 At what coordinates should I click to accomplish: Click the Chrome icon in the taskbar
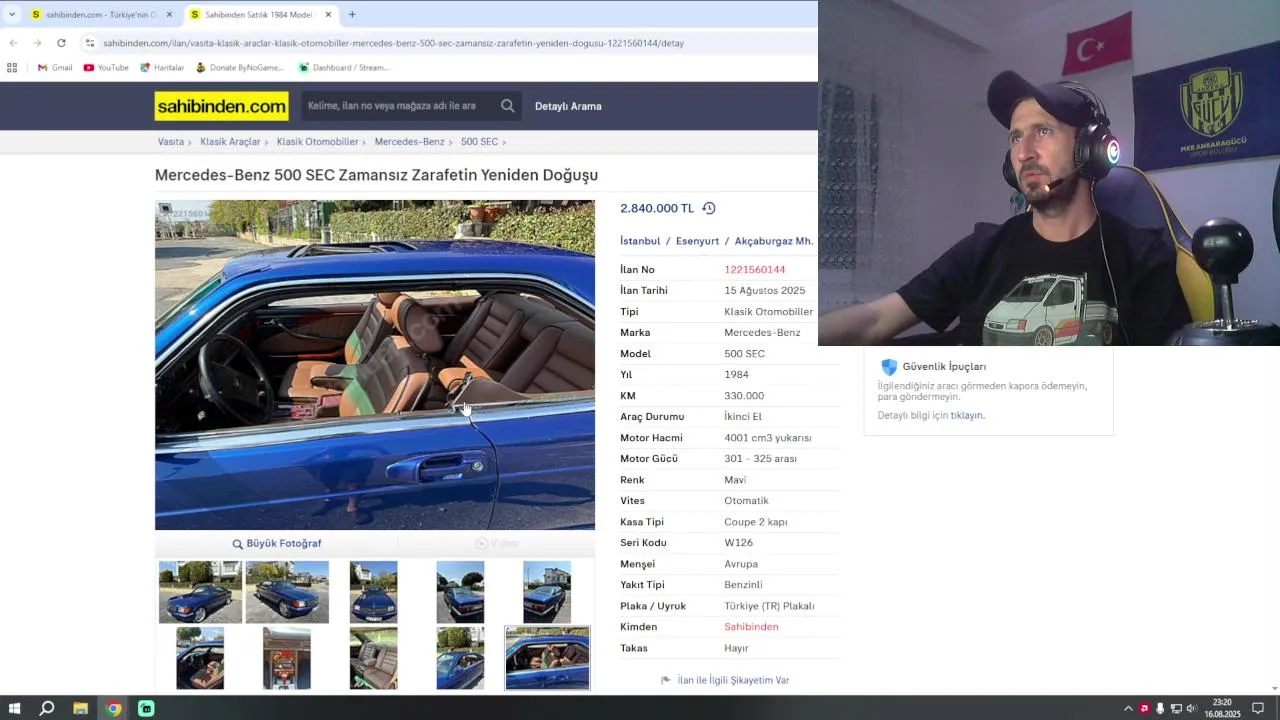[x=113, y=708]
